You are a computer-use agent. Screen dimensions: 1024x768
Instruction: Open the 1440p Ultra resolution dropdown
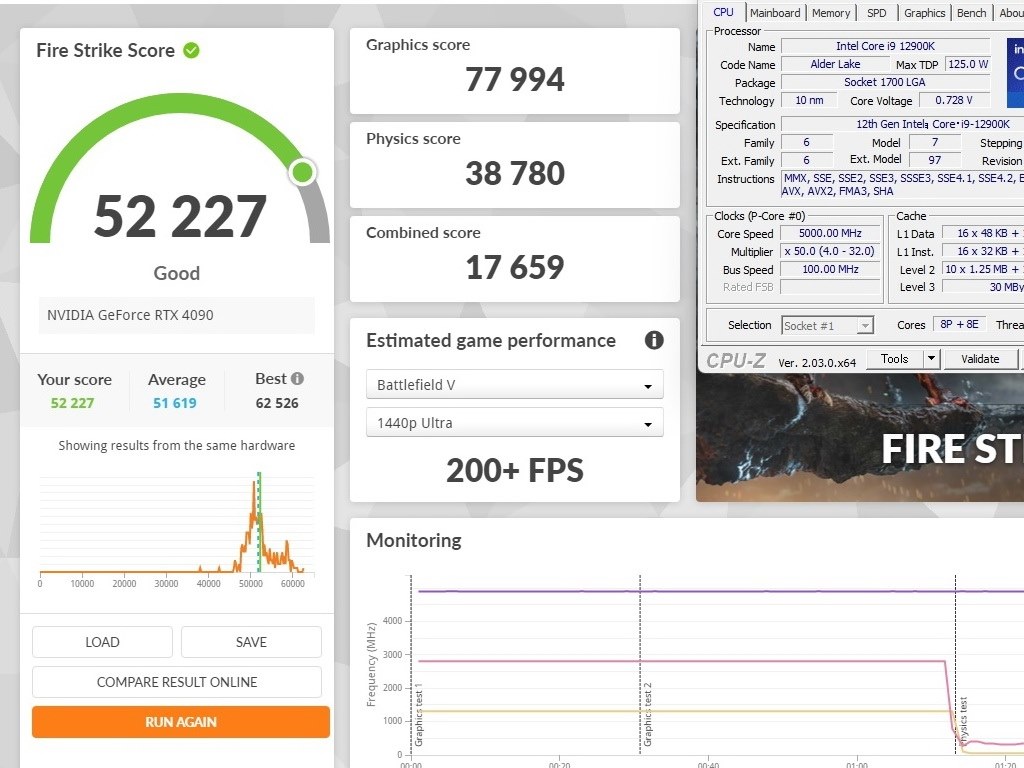point(515,423)
